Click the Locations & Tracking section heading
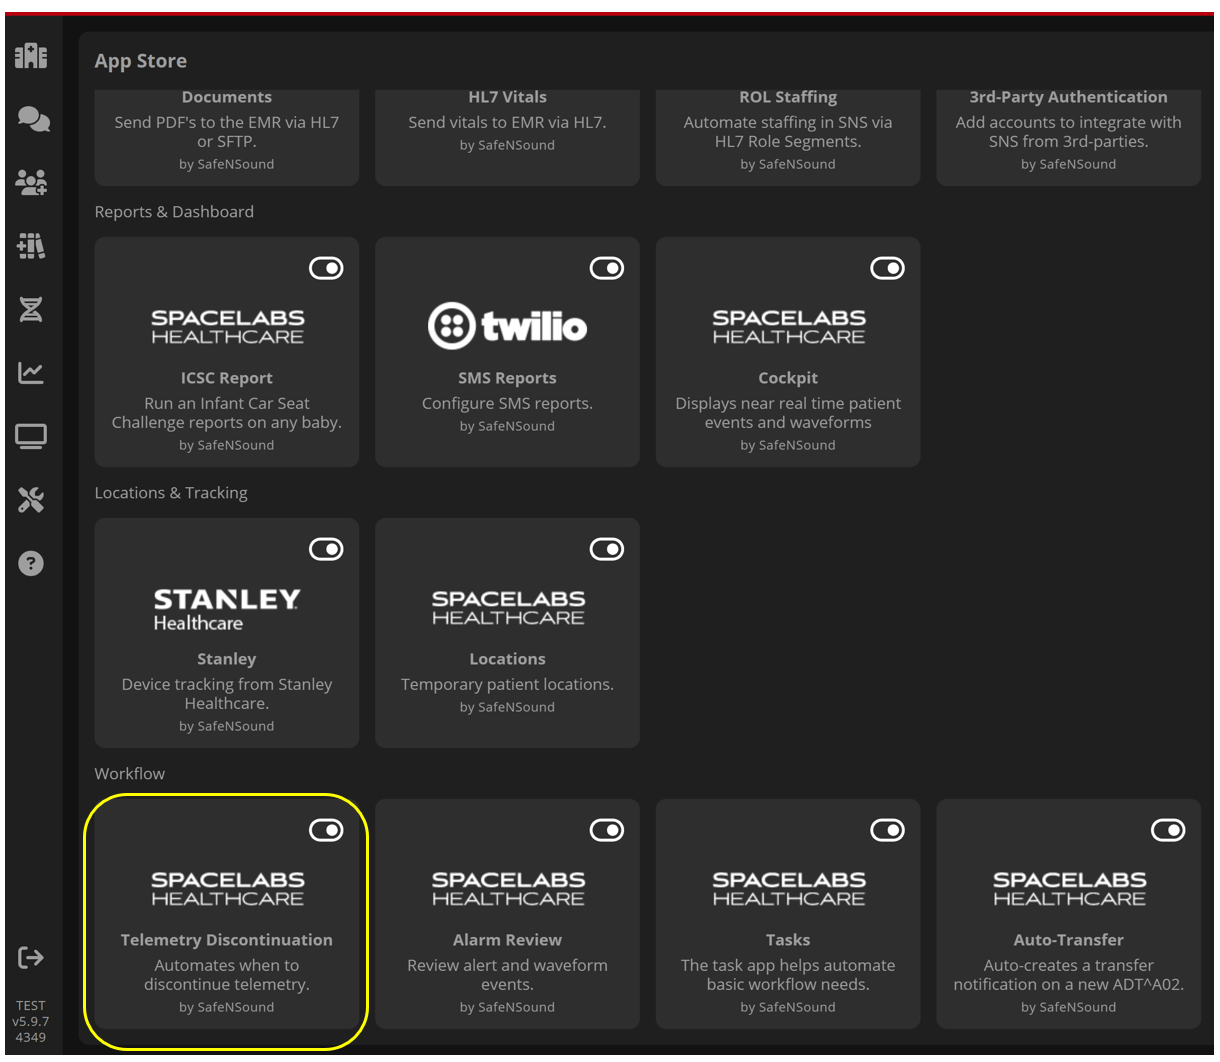The width and height of the screenshot is (1220, 1062). click(x=171, y=493)
